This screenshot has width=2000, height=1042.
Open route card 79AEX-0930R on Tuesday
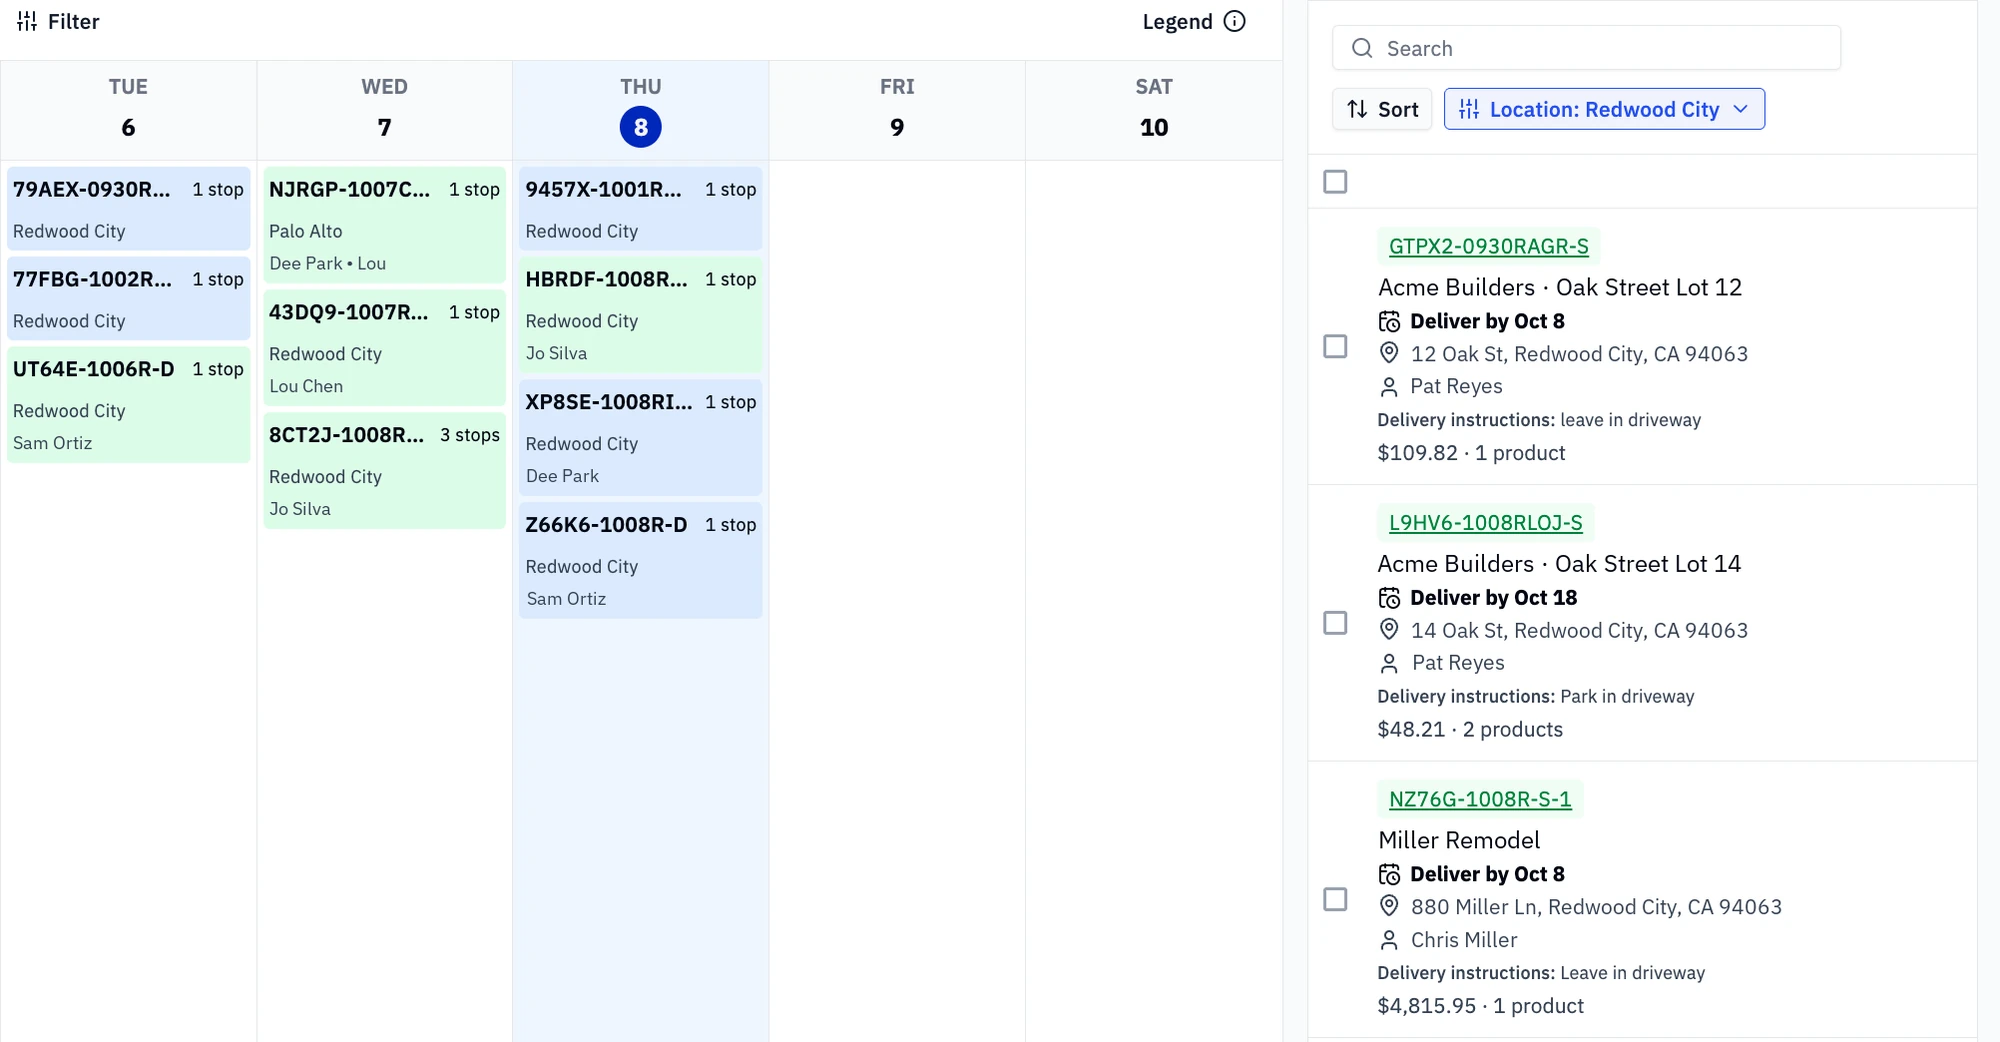coord(128,209)
